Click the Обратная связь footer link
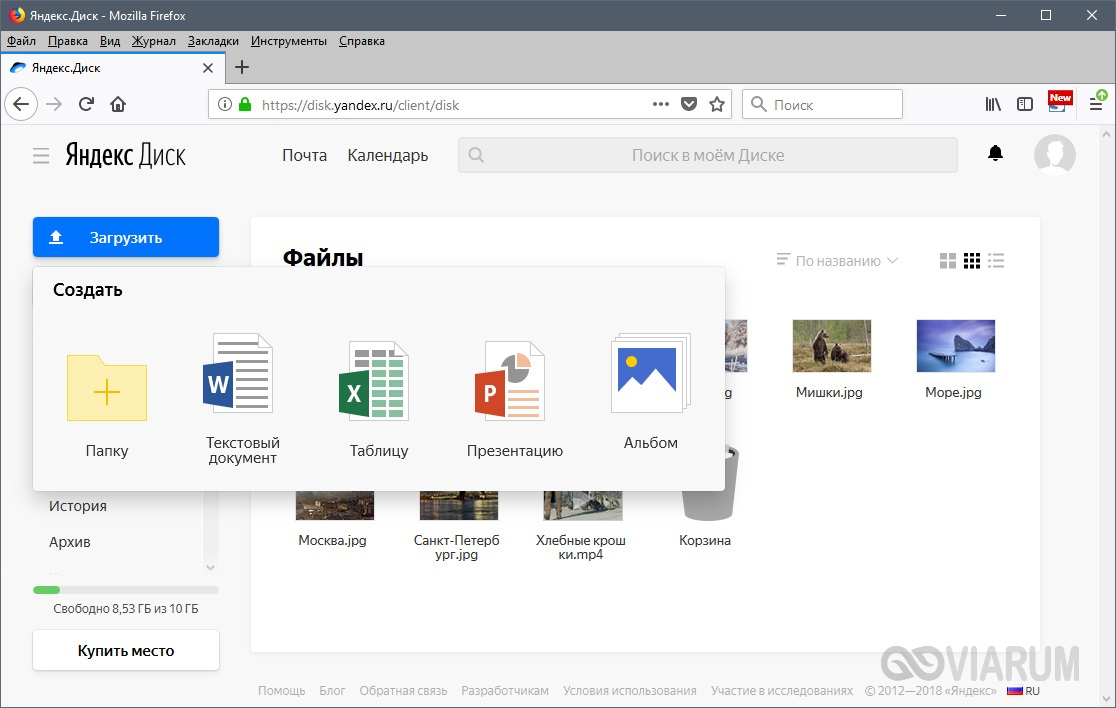The width and height of the screenshot is (1116, 708). tap(403, 690)
